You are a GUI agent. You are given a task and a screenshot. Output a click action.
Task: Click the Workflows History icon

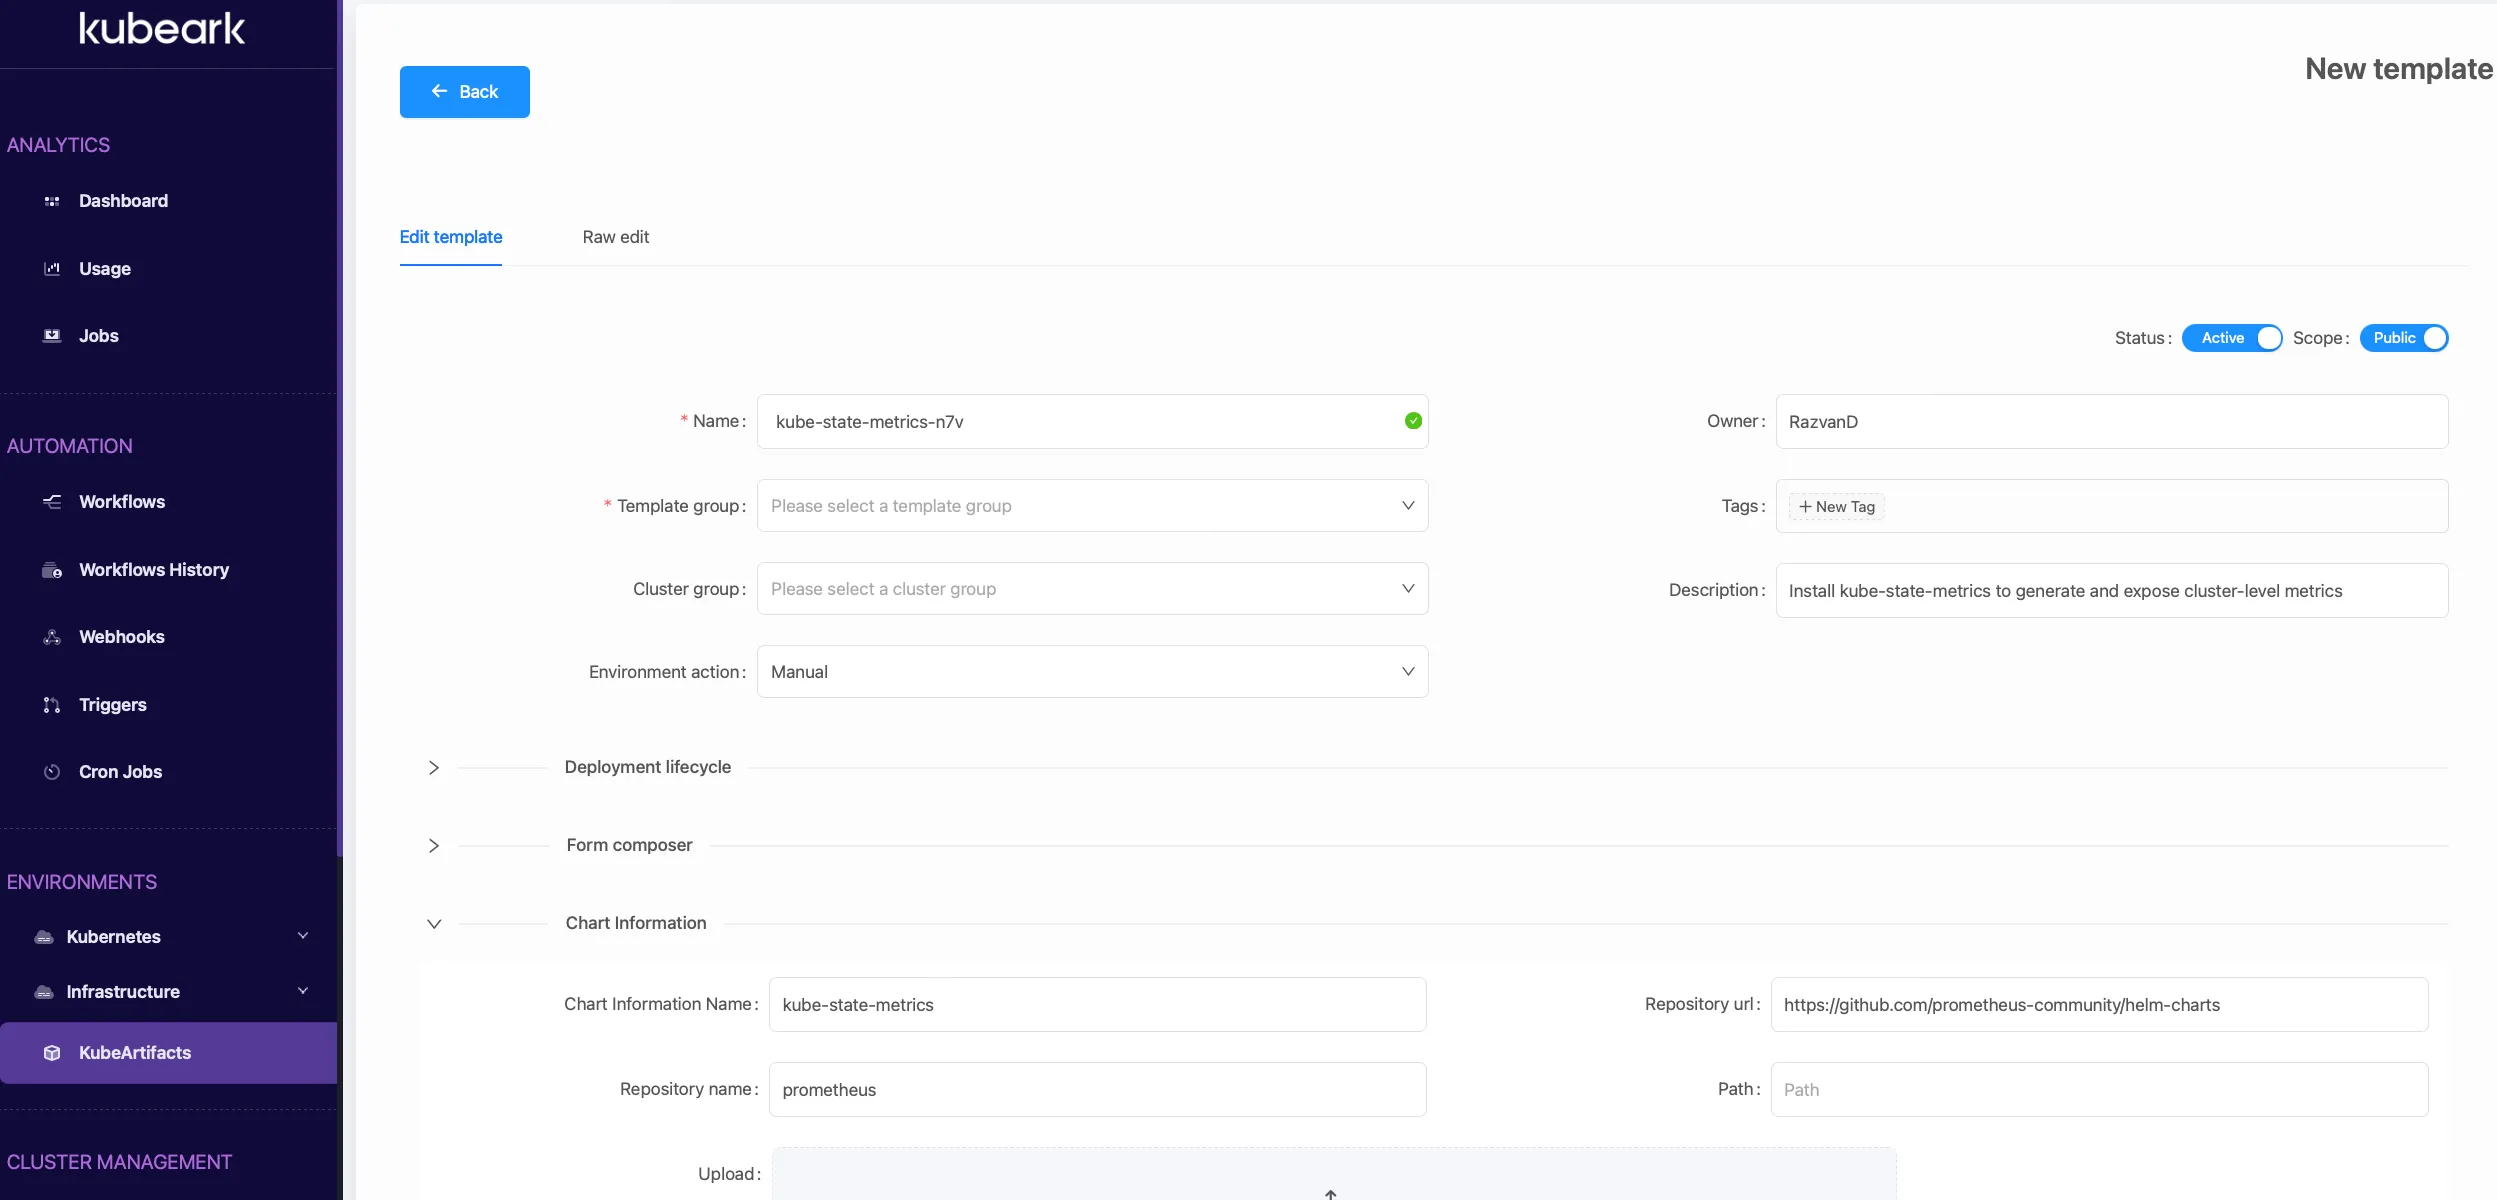[52, 570]
